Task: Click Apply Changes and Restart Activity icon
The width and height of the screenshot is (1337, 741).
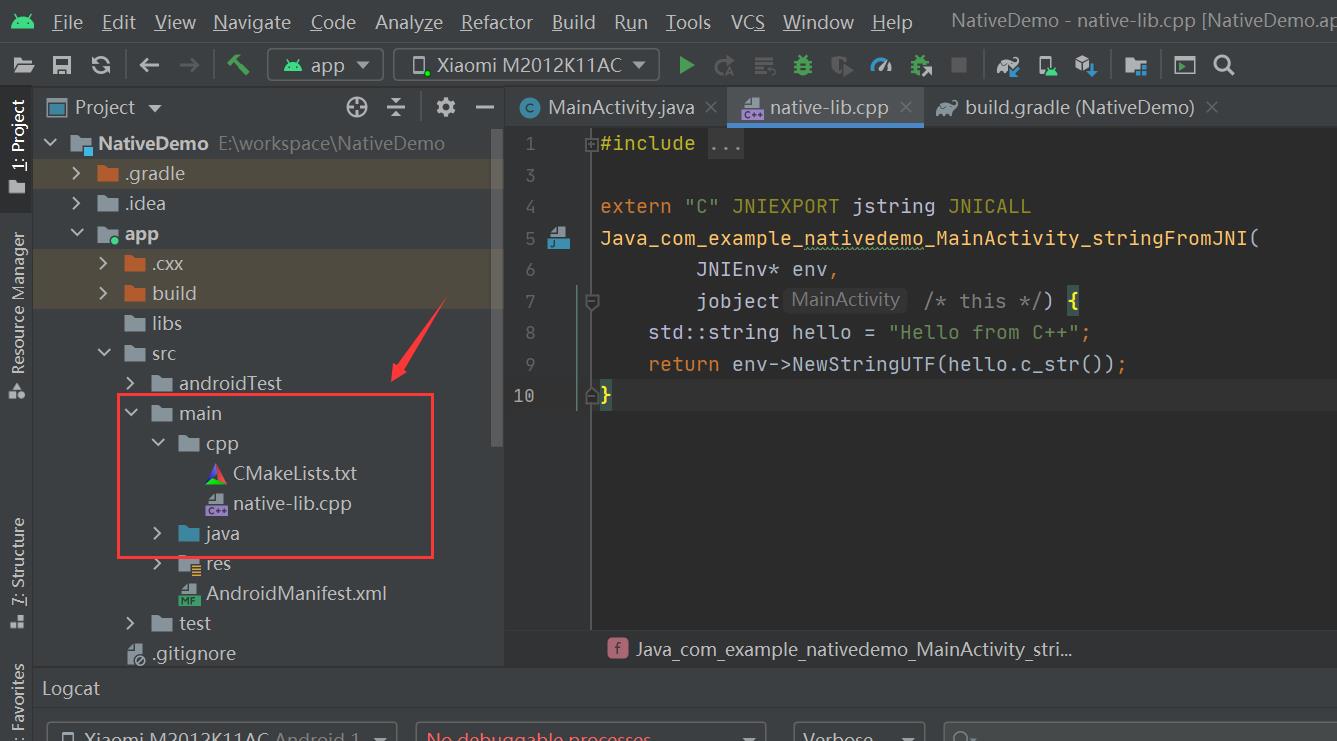Action: pyautogui.click(x=725, y=66)
